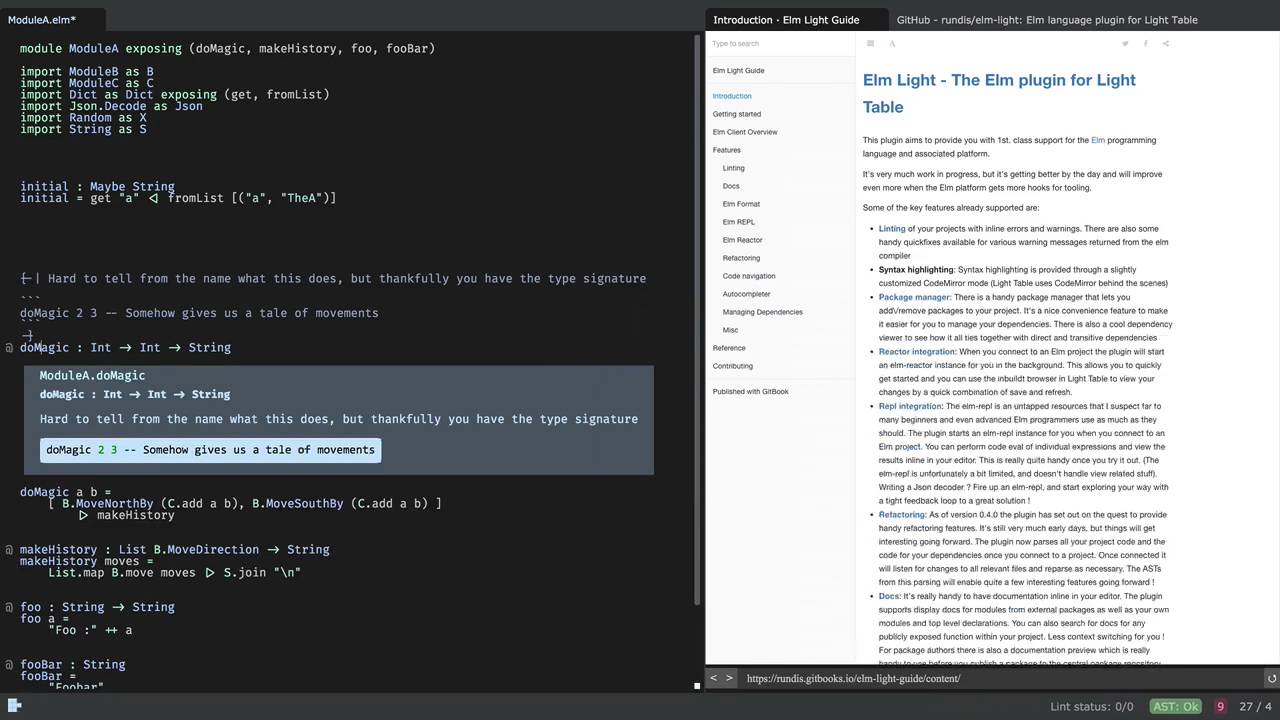Click the 'import Random as X' line
The height and width of the screenshot is (720, 1280).
coord(83,118)
